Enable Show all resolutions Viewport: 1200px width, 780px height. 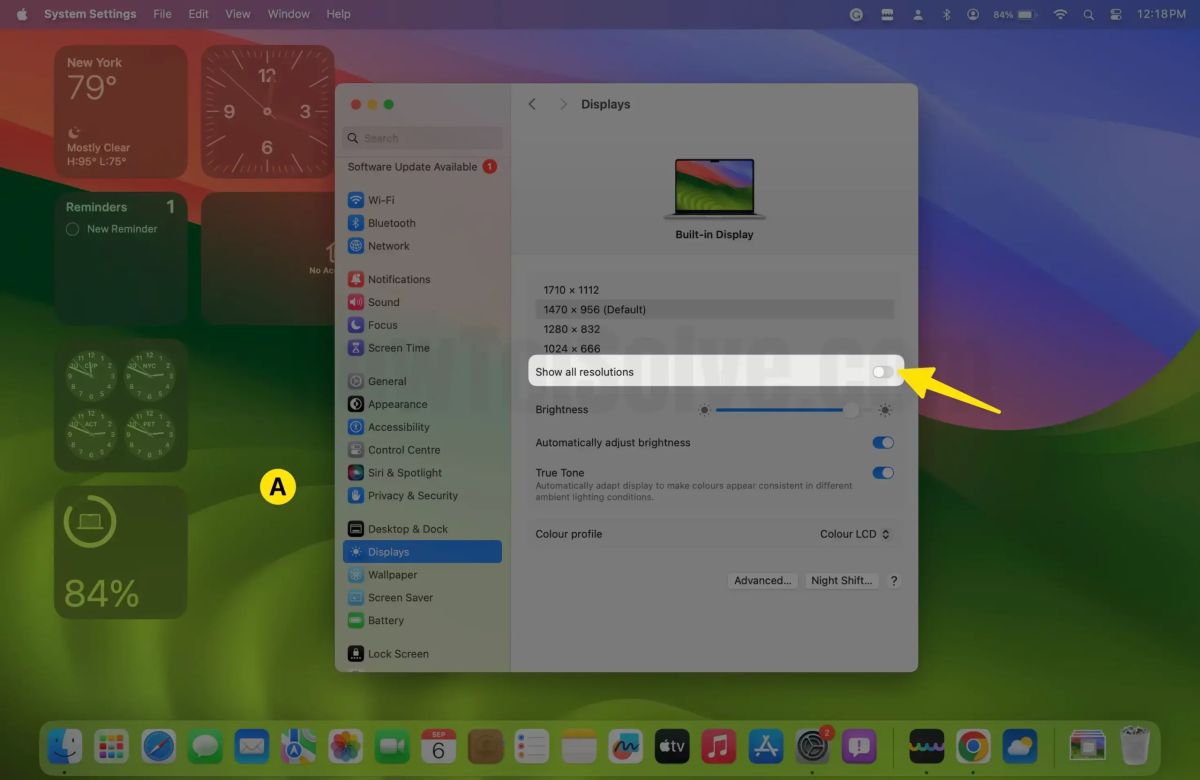881,371
